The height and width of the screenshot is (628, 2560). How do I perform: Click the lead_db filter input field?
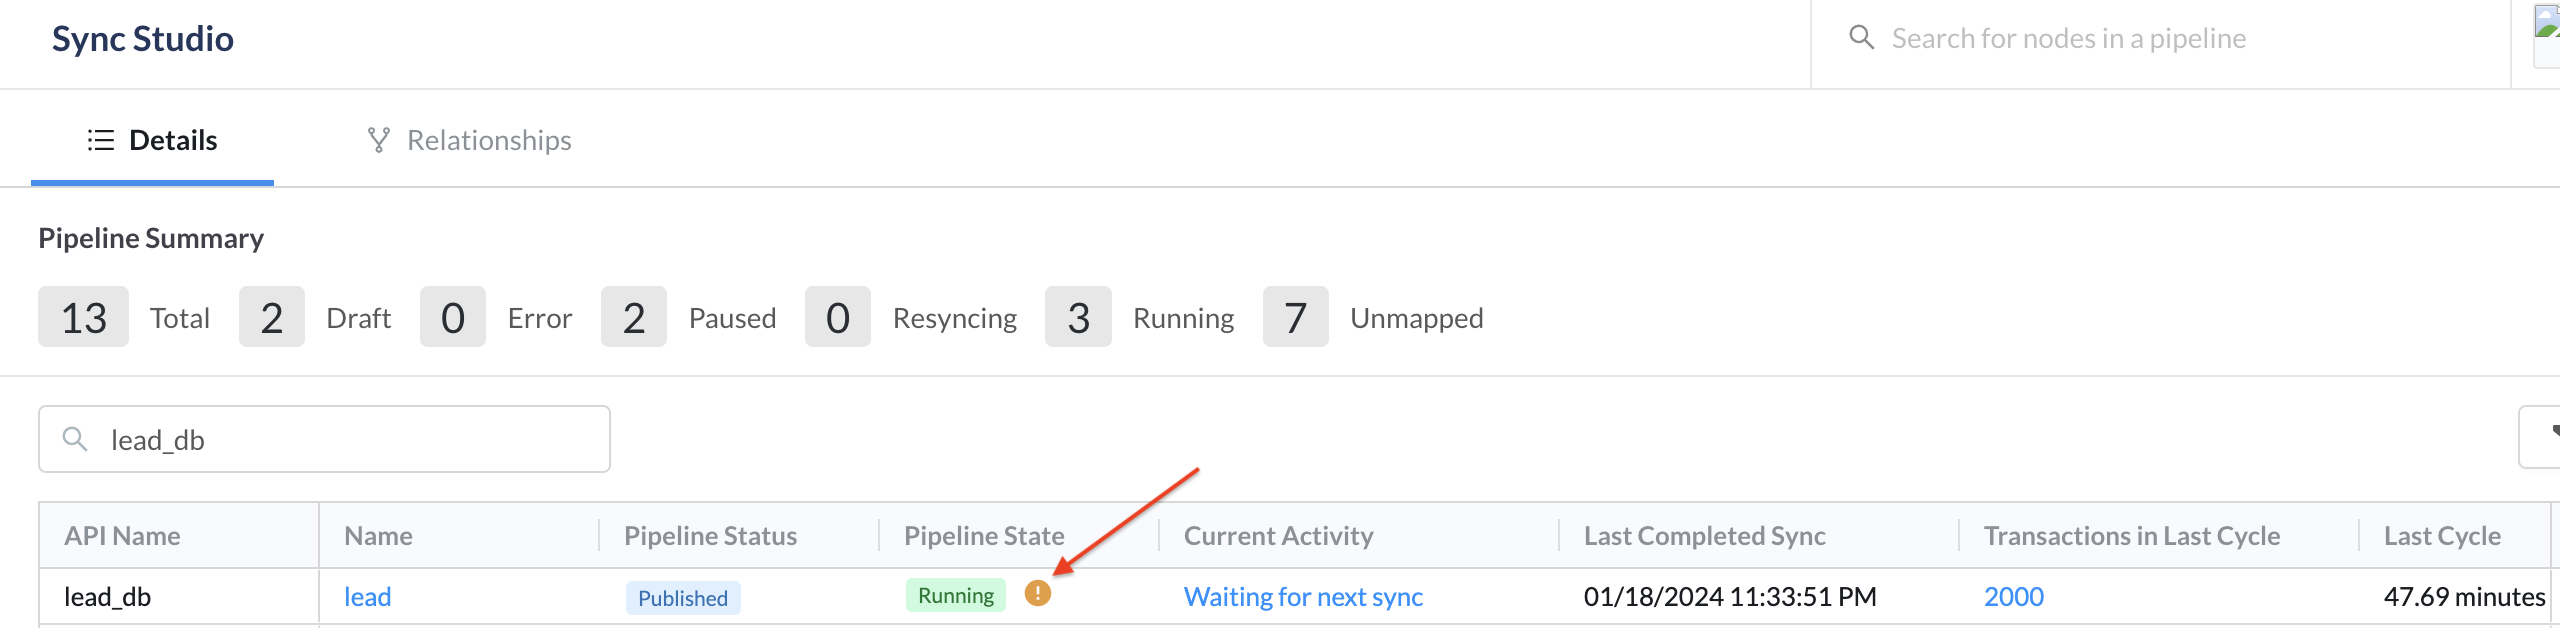pos(324,439)
